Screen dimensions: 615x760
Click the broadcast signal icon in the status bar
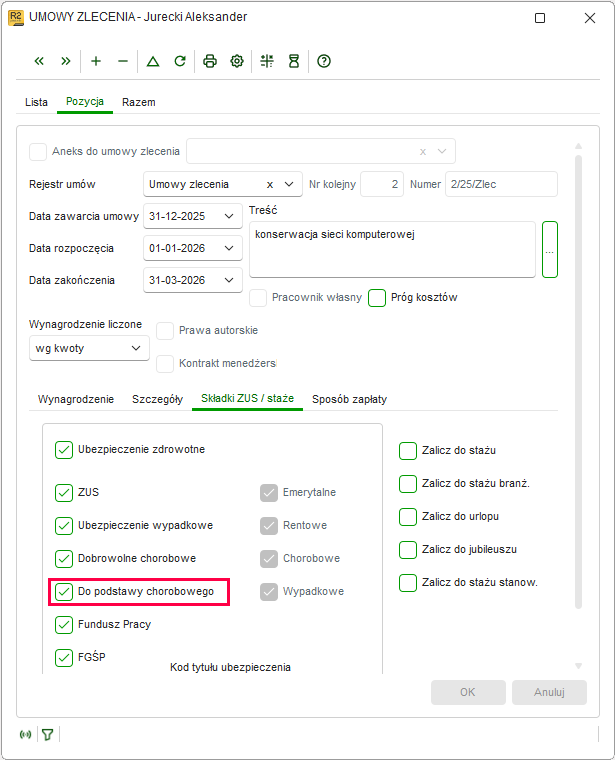[x=26, y=734]
